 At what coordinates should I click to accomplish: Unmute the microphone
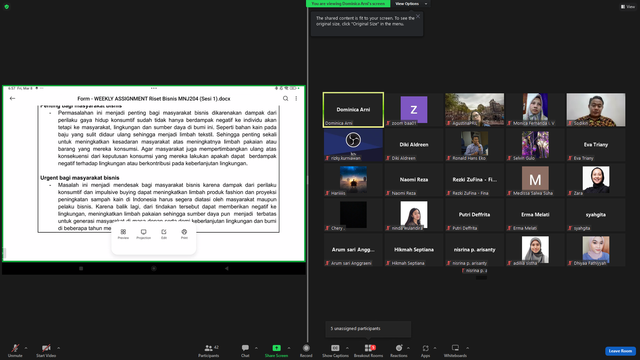pyautogui.click(x=15, y=350)
